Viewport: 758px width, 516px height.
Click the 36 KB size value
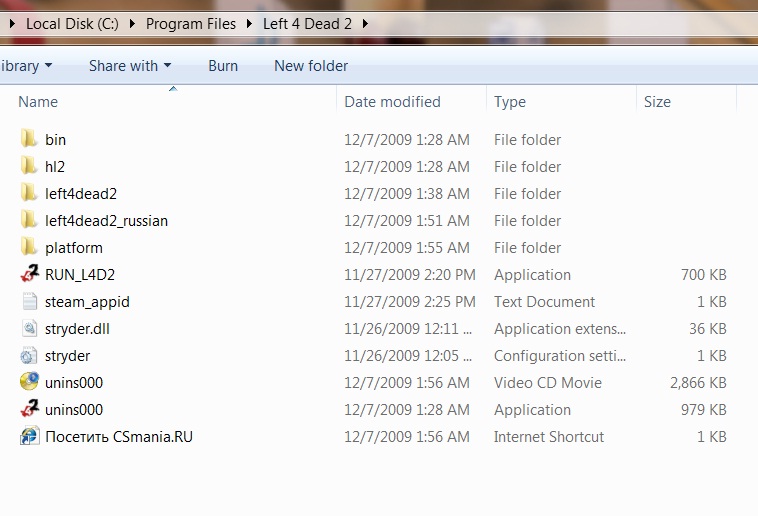click(x=708, y=329)
